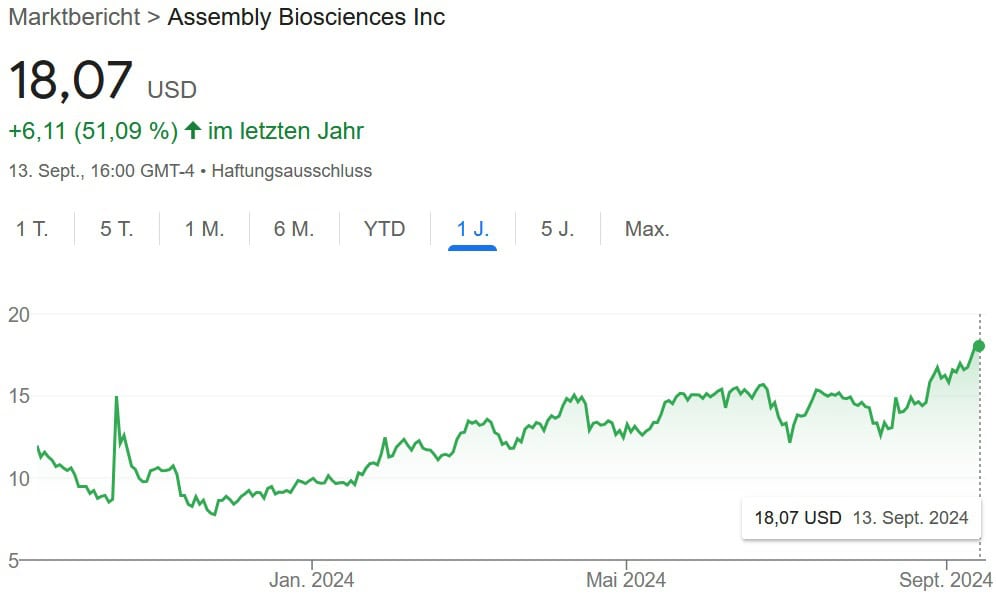The width and height of the screenshot is (996, 604).
Task: Open the Marktbericht breadcrumb link
Action: (73, 17)
